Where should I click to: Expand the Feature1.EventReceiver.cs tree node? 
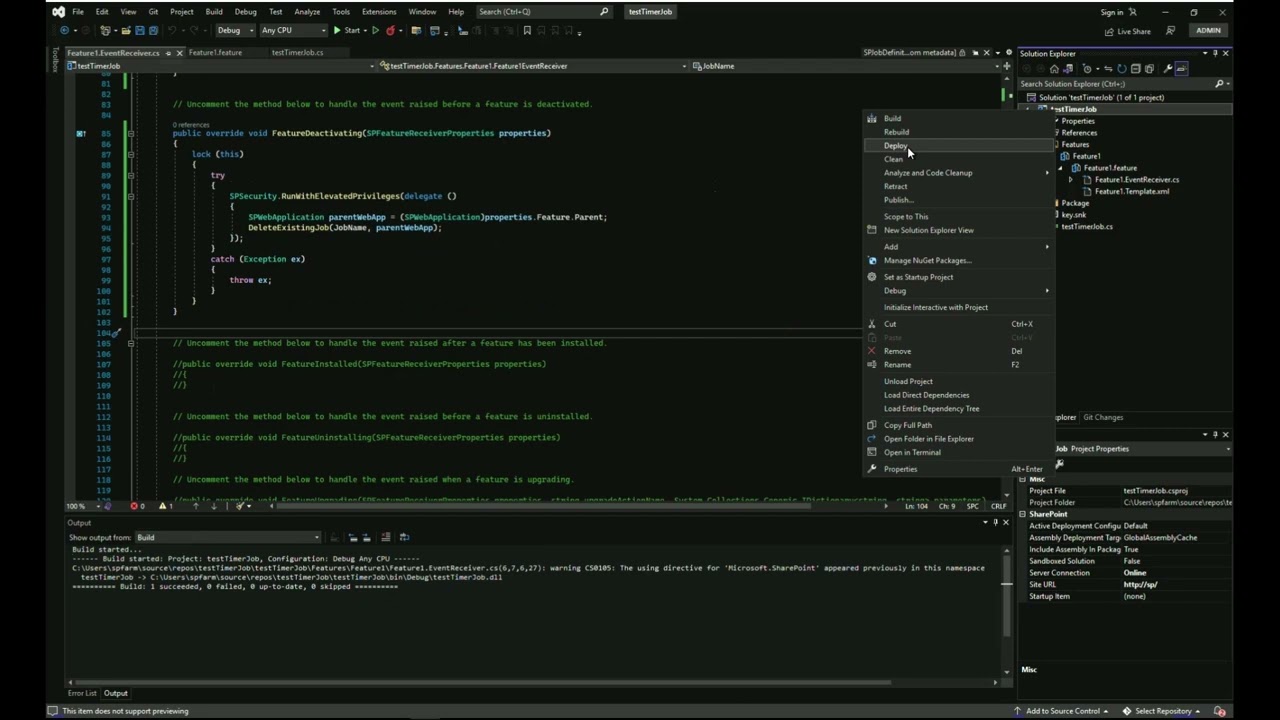click(x=1071, y=180)
